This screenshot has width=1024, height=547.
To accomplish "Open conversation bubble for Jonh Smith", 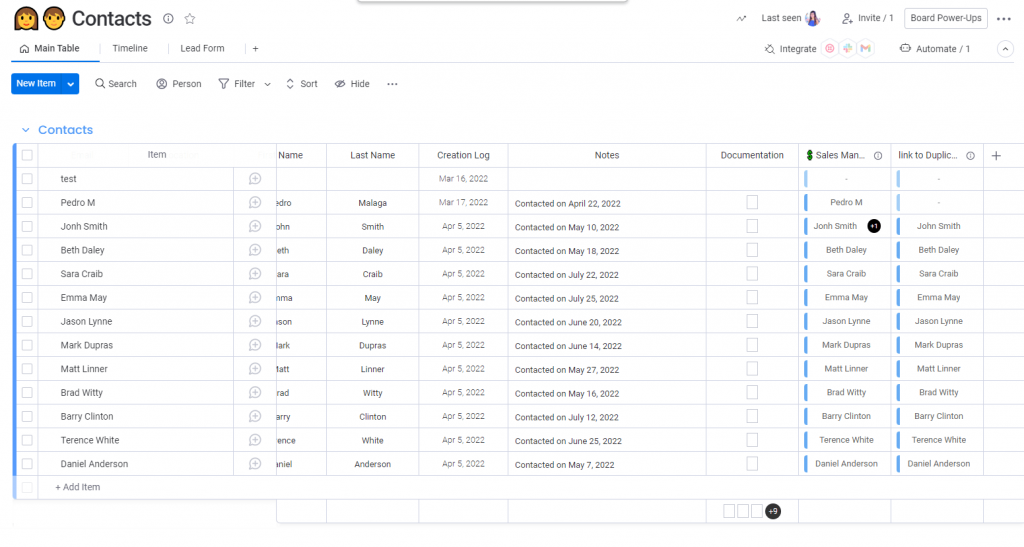I will point(255,227).
